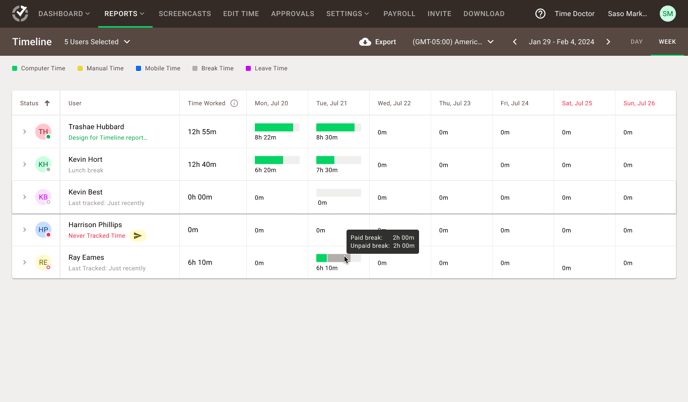Open the Download page
The height and width of the screenshot is (402, 688).
click(484, 14)
